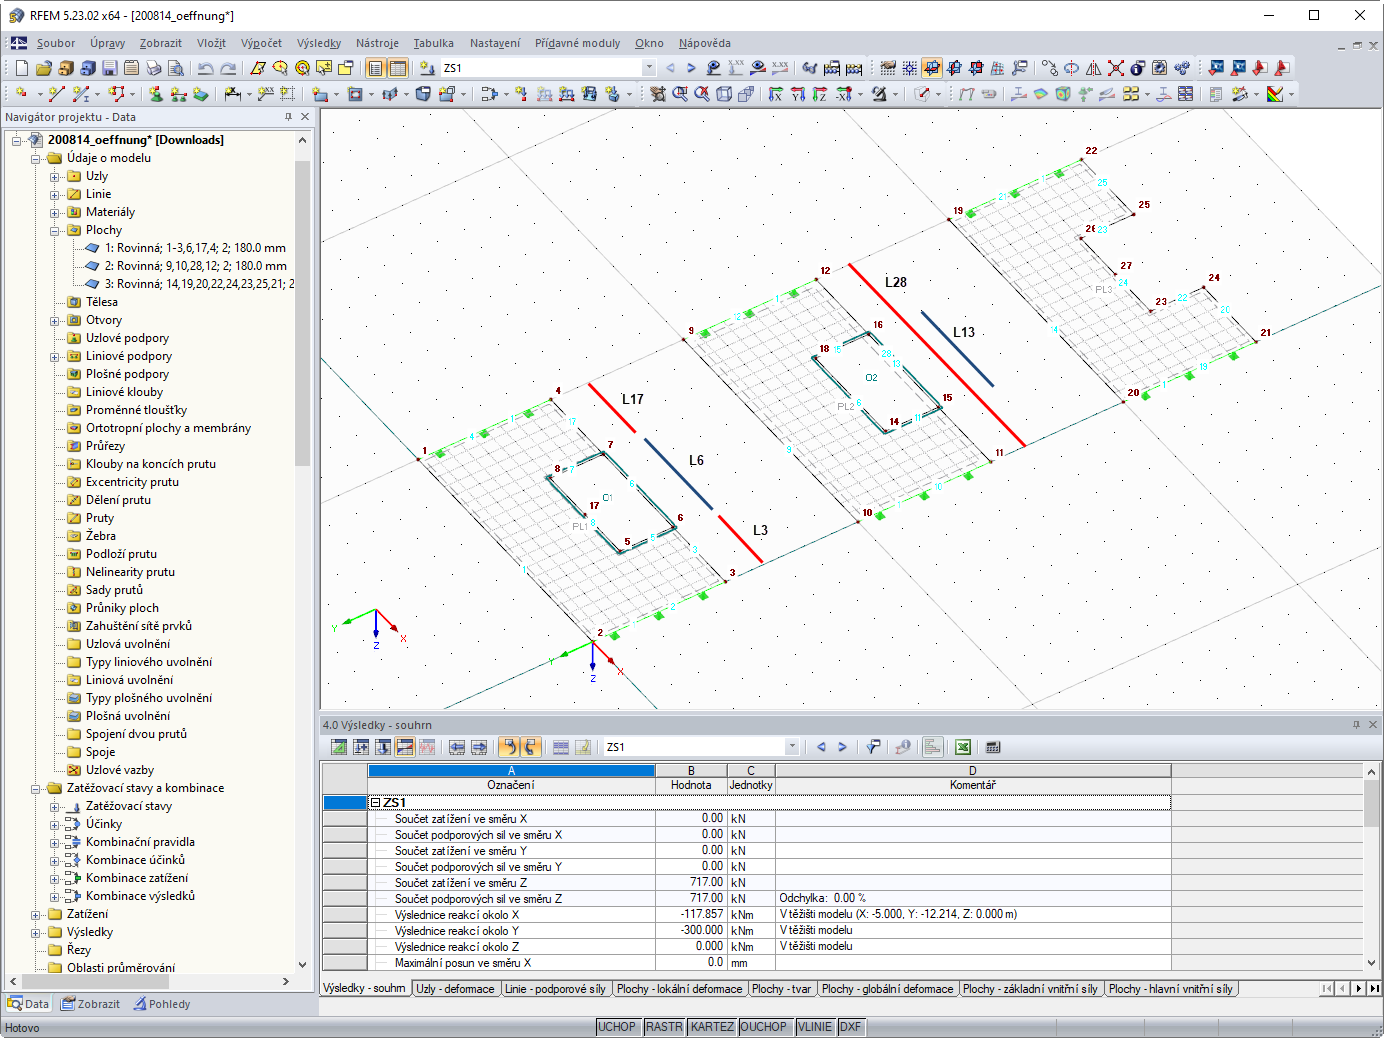
Task: Click the Save (floppy disk) toolbar icon
Action: [110, 68]
